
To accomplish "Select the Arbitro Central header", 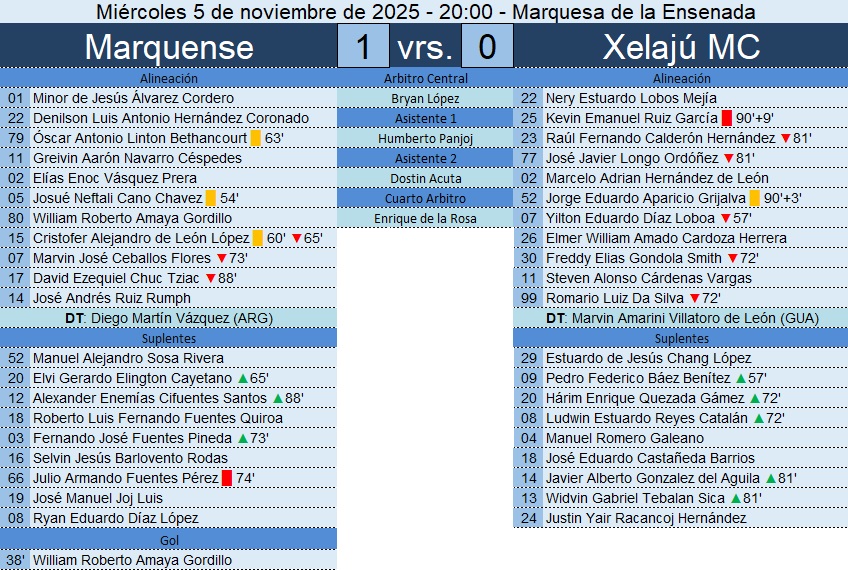I will click(x=425, y=78).
